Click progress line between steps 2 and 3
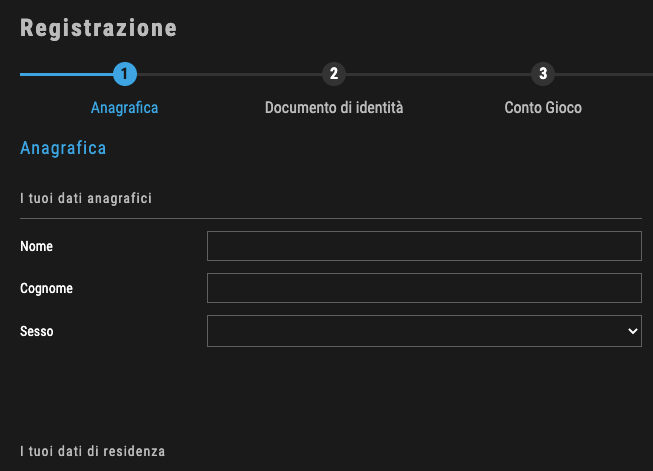653x471 pixels. tap(439, 75)
